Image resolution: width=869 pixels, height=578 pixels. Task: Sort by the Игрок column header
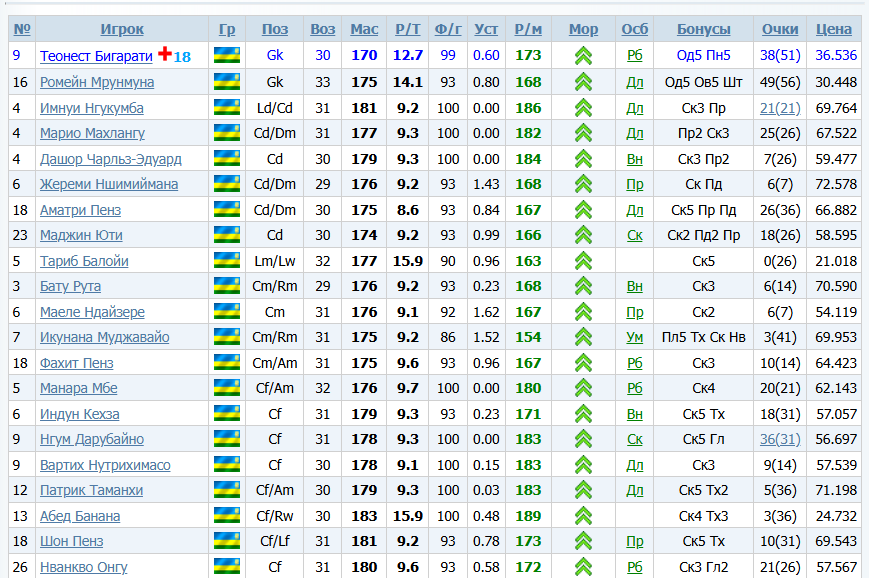(122, 29)
